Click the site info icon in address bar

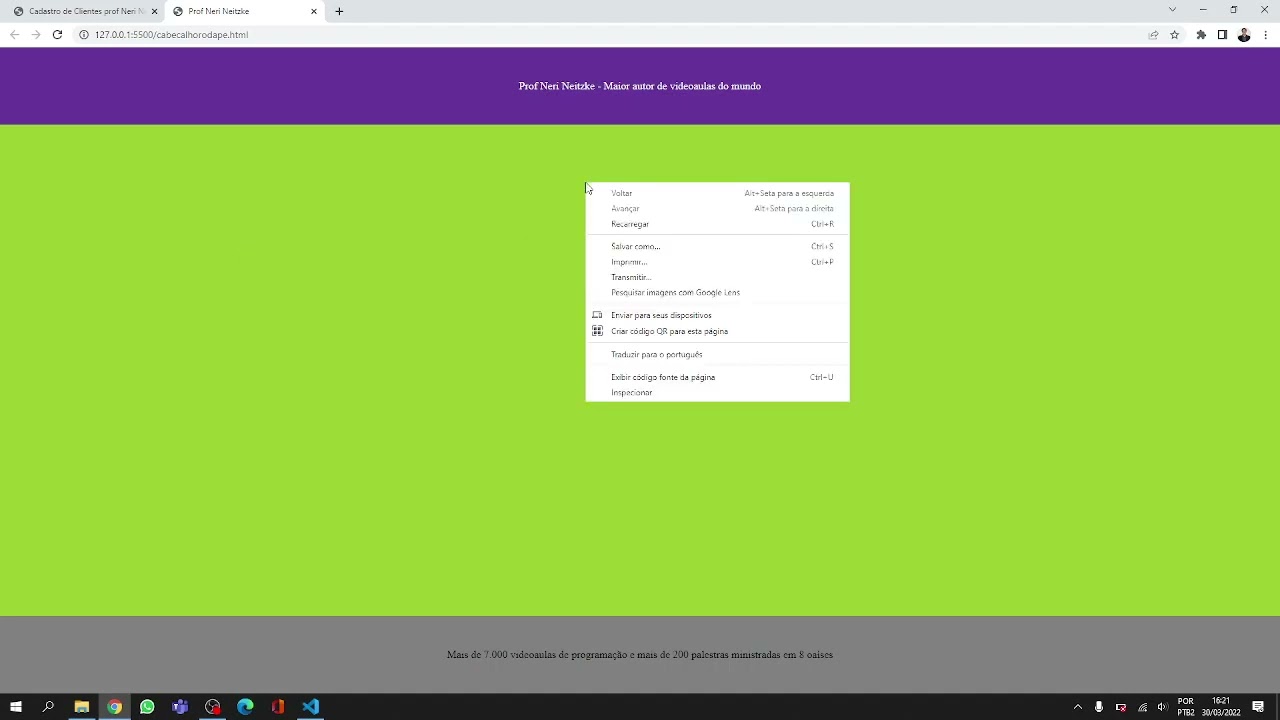click(84, 34)
